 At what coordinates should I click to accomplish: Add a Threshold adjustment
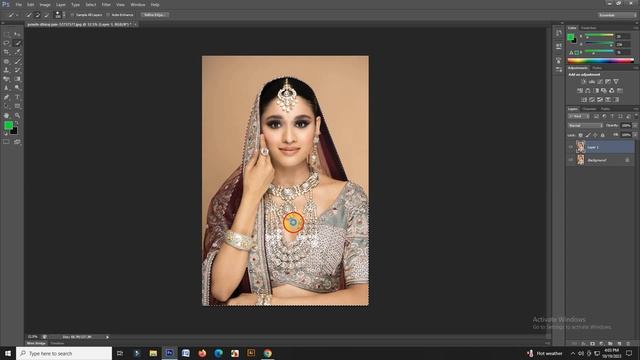tap(600, 100)
